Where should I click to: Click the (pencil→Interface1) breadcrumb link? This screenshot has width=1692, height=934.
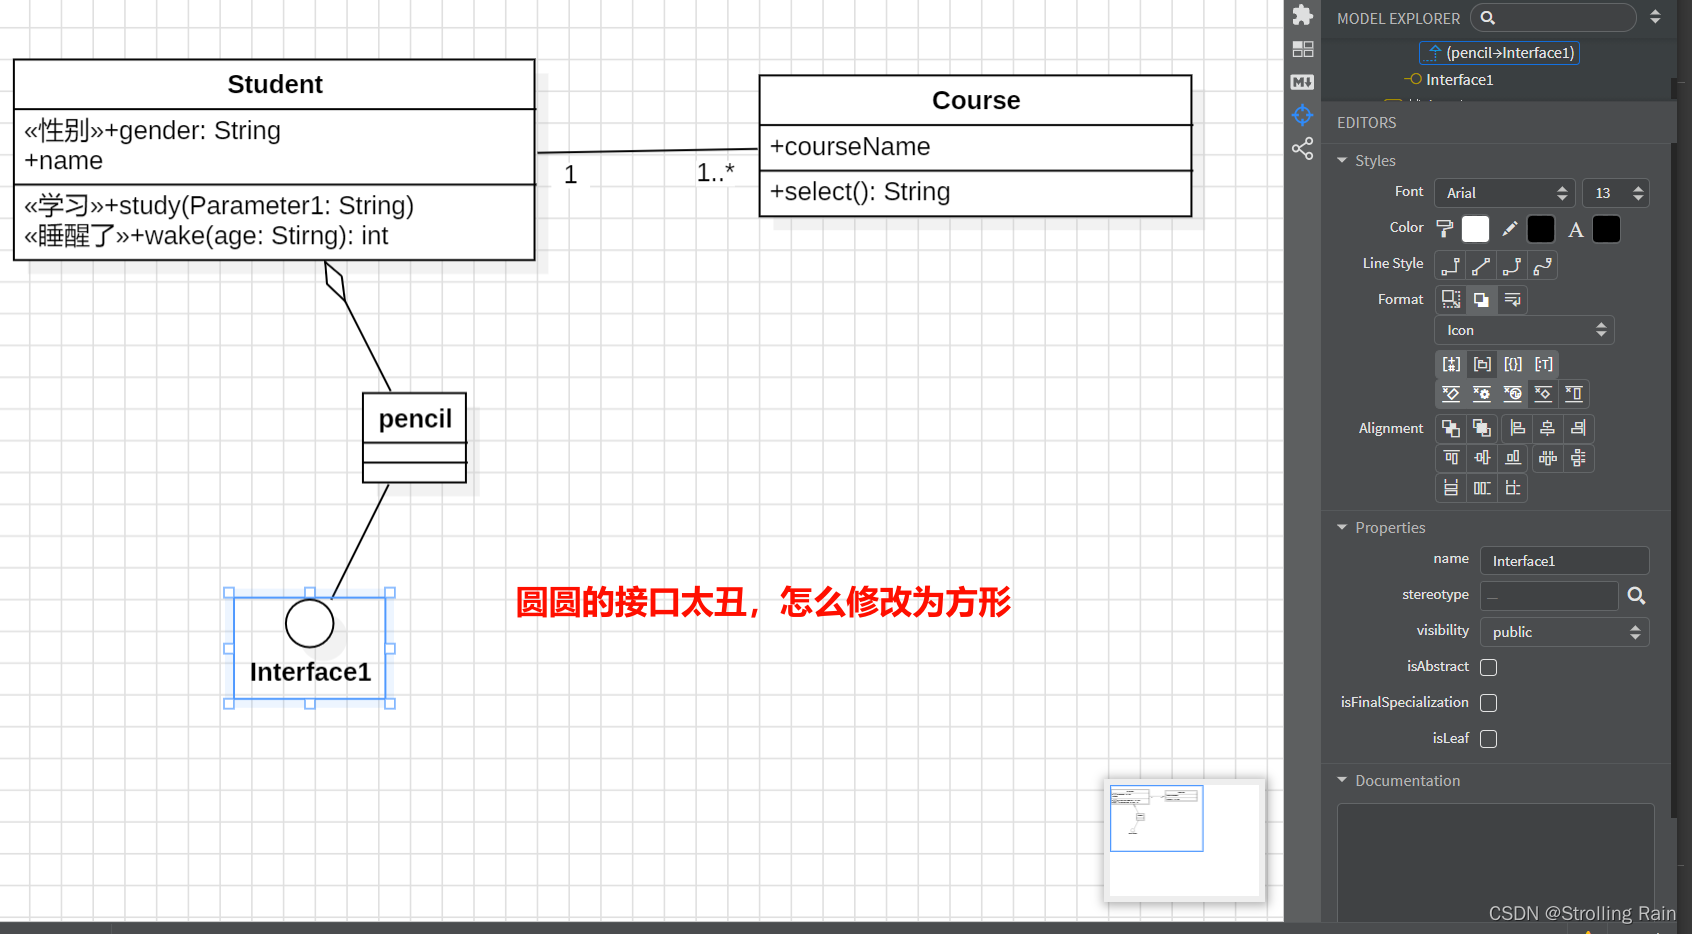[1499, 52]
